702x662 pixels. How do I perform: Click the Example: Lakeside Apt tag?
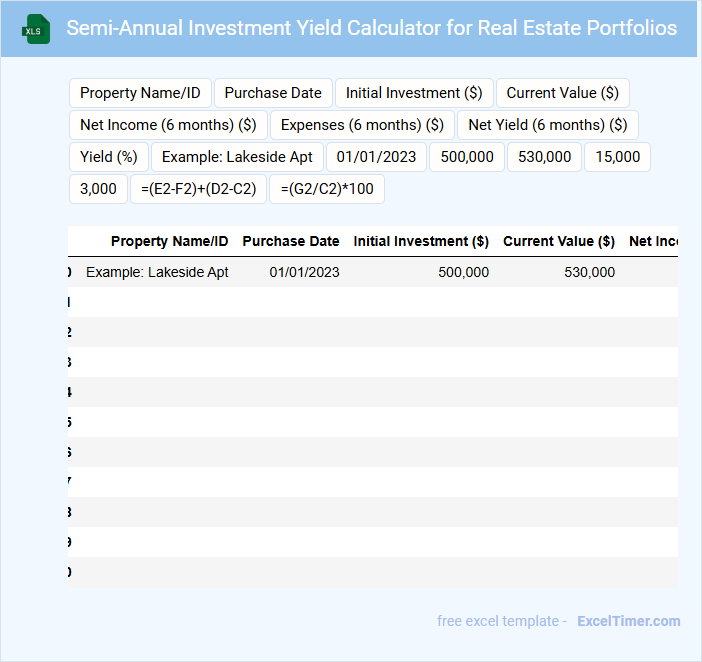click(x=237, y=157)
